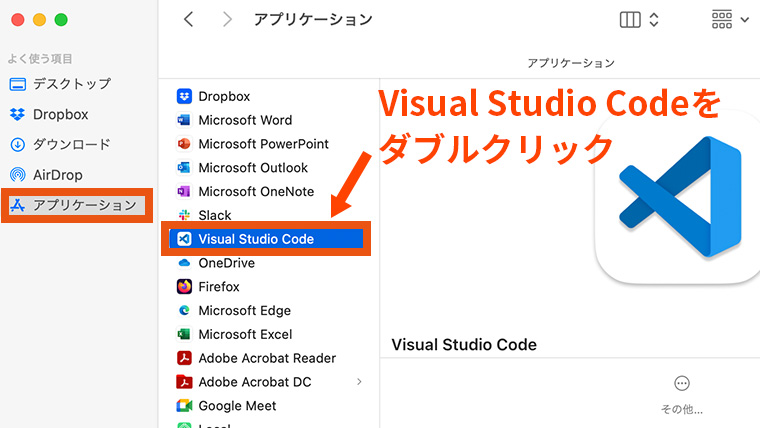Select アプリケーション in the sidebar

point(84,205)
